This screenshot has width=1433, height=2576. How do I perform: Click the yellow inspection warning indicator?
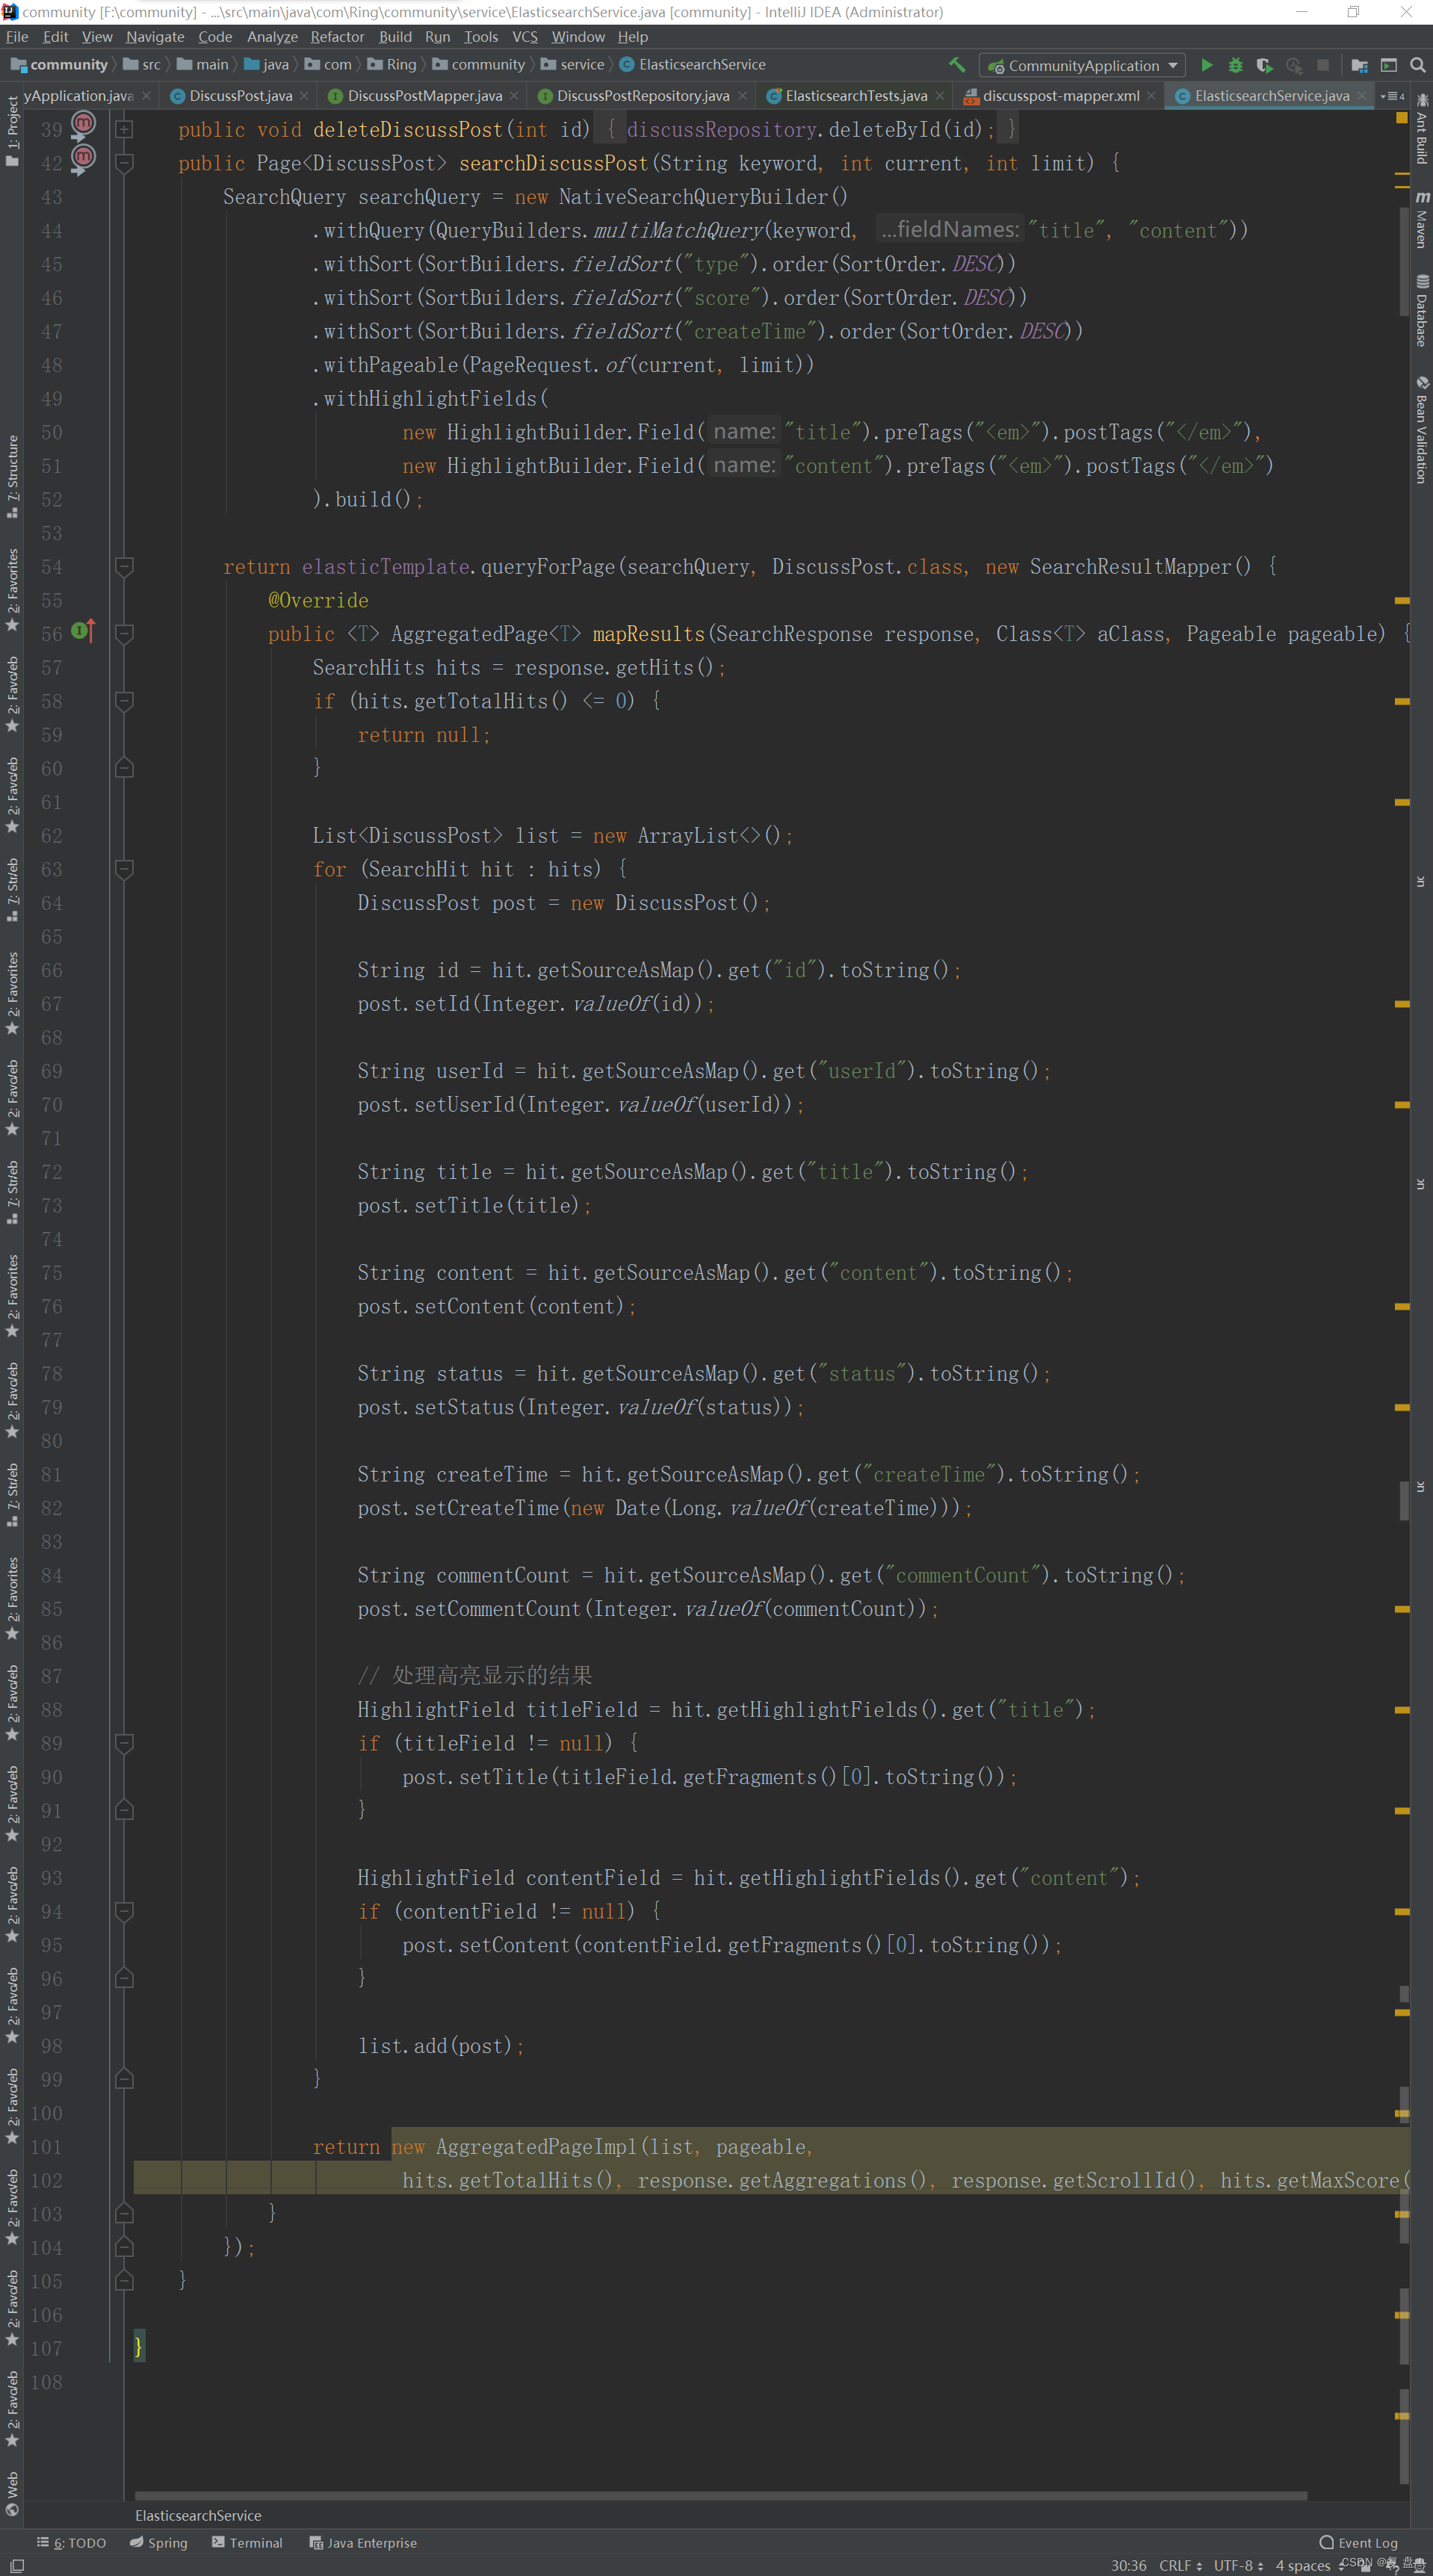(1402, 118)
